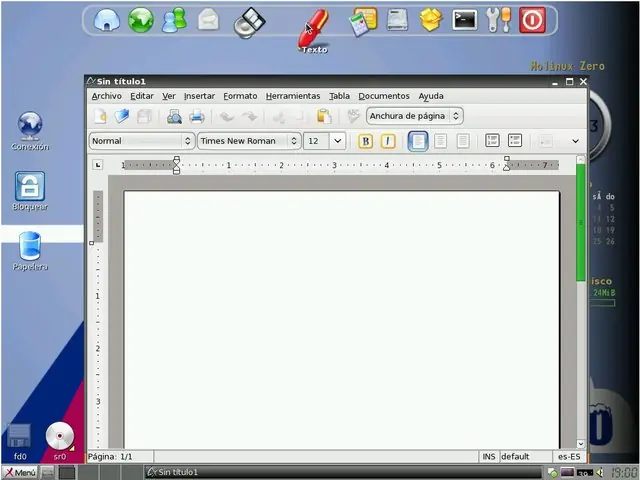Open the Formato menu
The image size is (640, 480).
click(240, 96)
